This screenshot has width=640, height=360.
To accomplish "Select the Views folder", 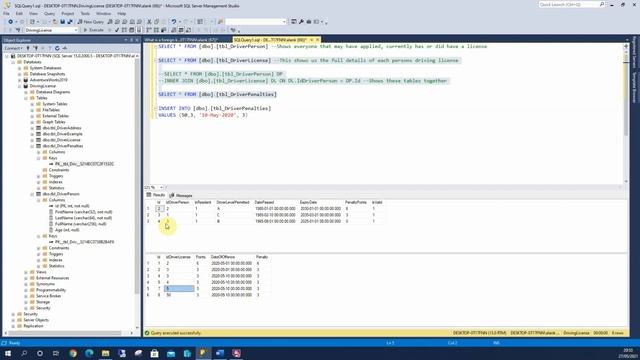I will 41,272.
